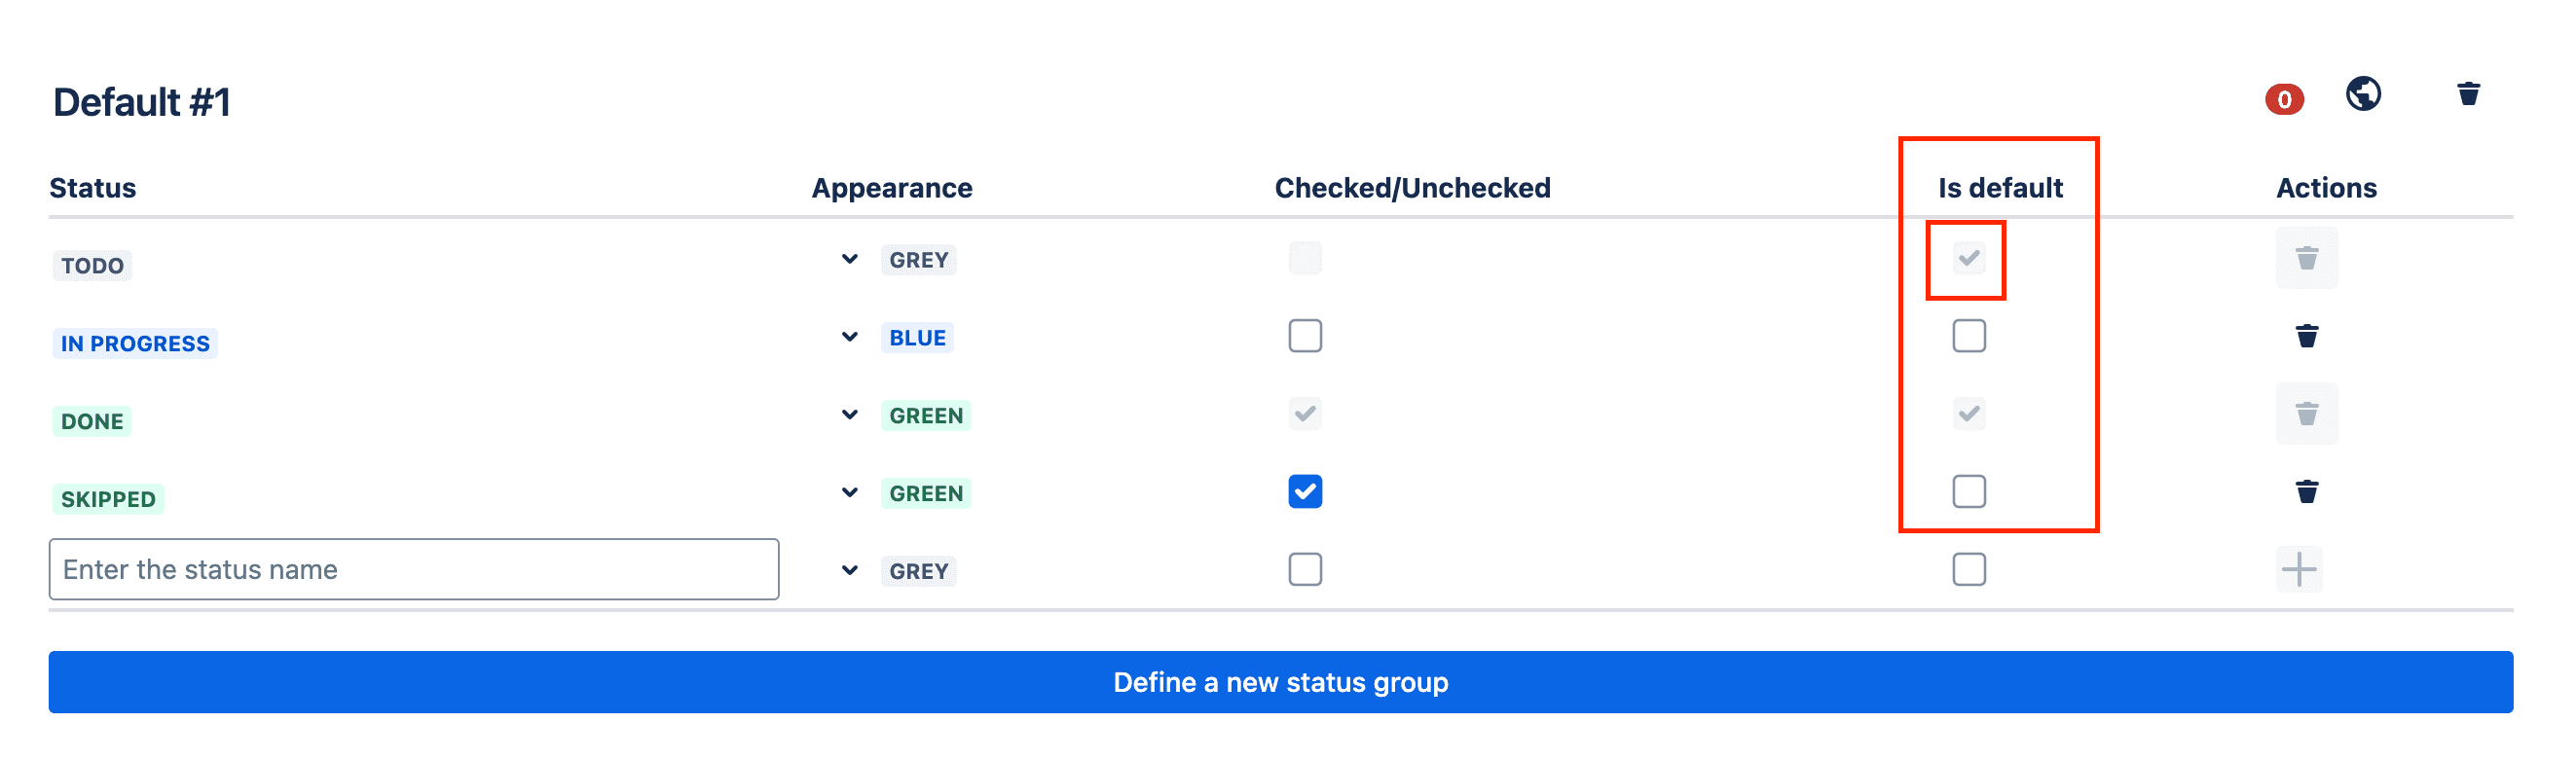Viewport: 2576px width, 759px height.
Task: Click the Default #1 group title
Action: tap(141, 102)
